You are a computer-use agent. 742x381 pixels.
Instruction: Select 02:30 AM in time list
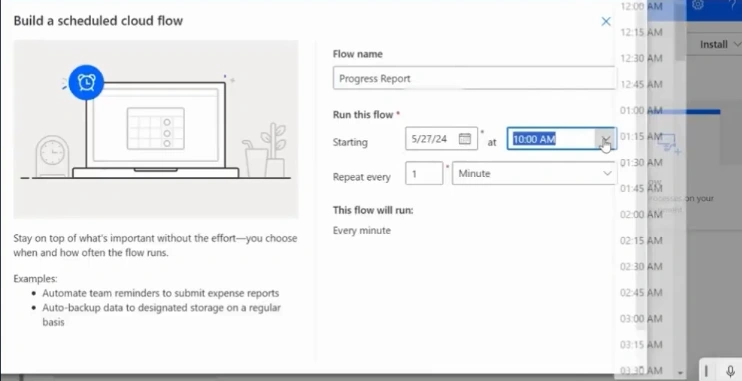(x=641, y=266)
